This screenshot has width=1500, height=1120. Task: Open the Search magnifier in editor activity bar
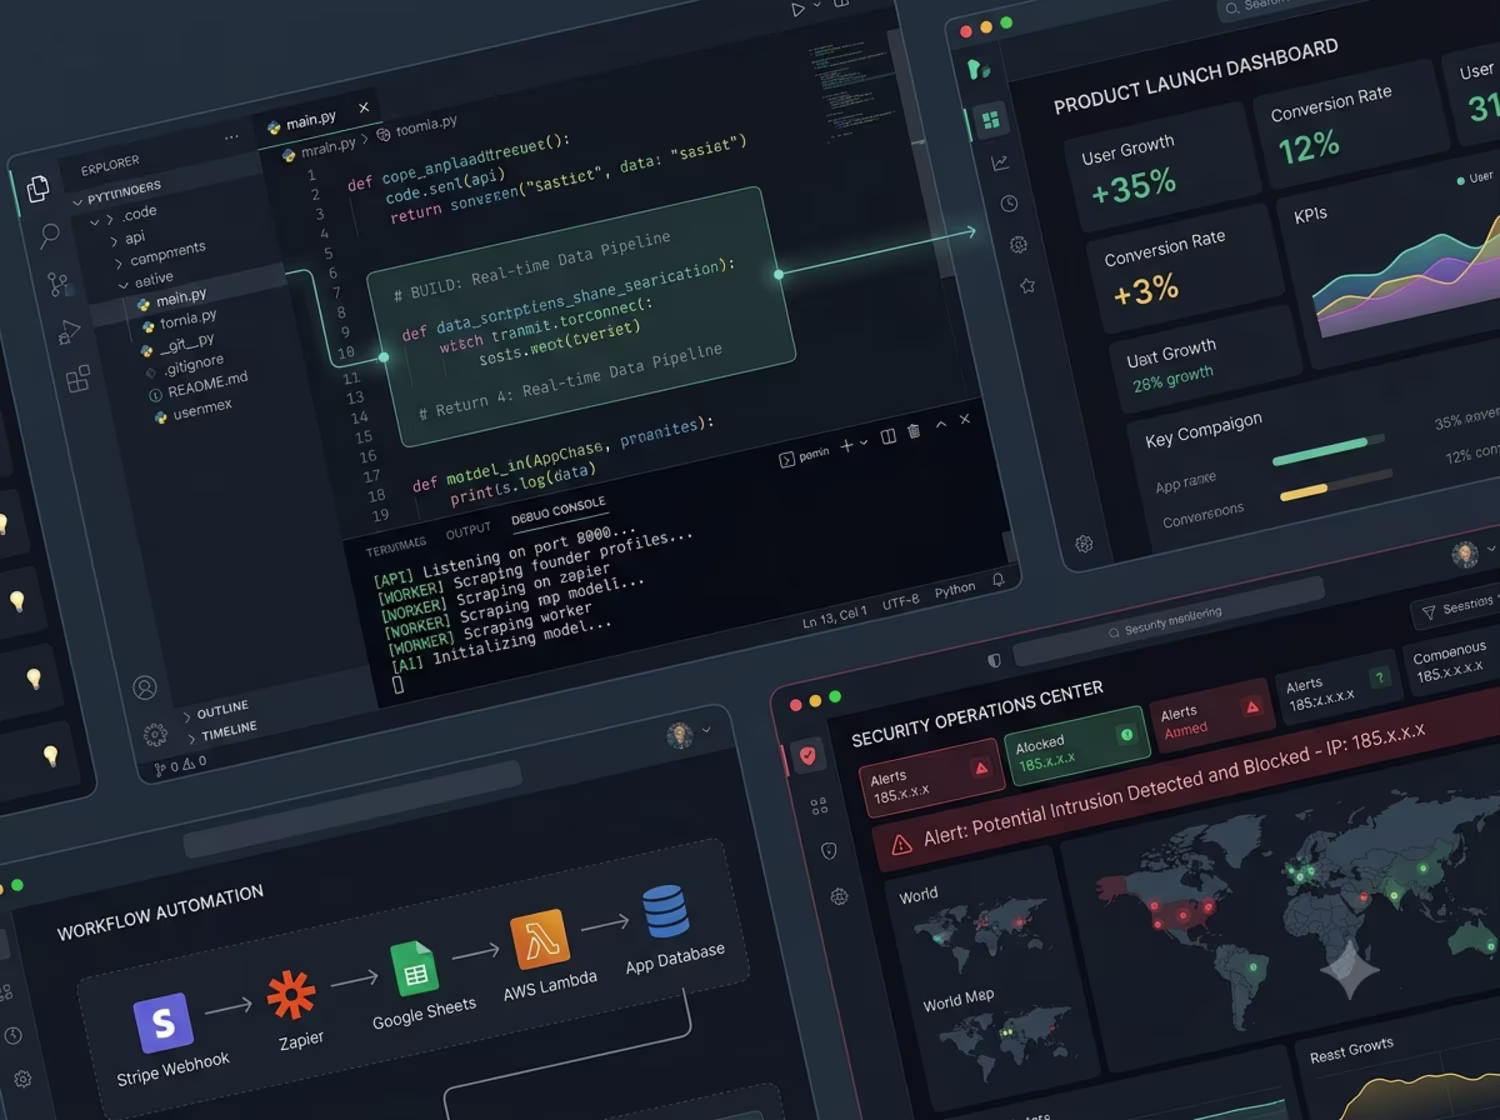(x=49, y=236)
